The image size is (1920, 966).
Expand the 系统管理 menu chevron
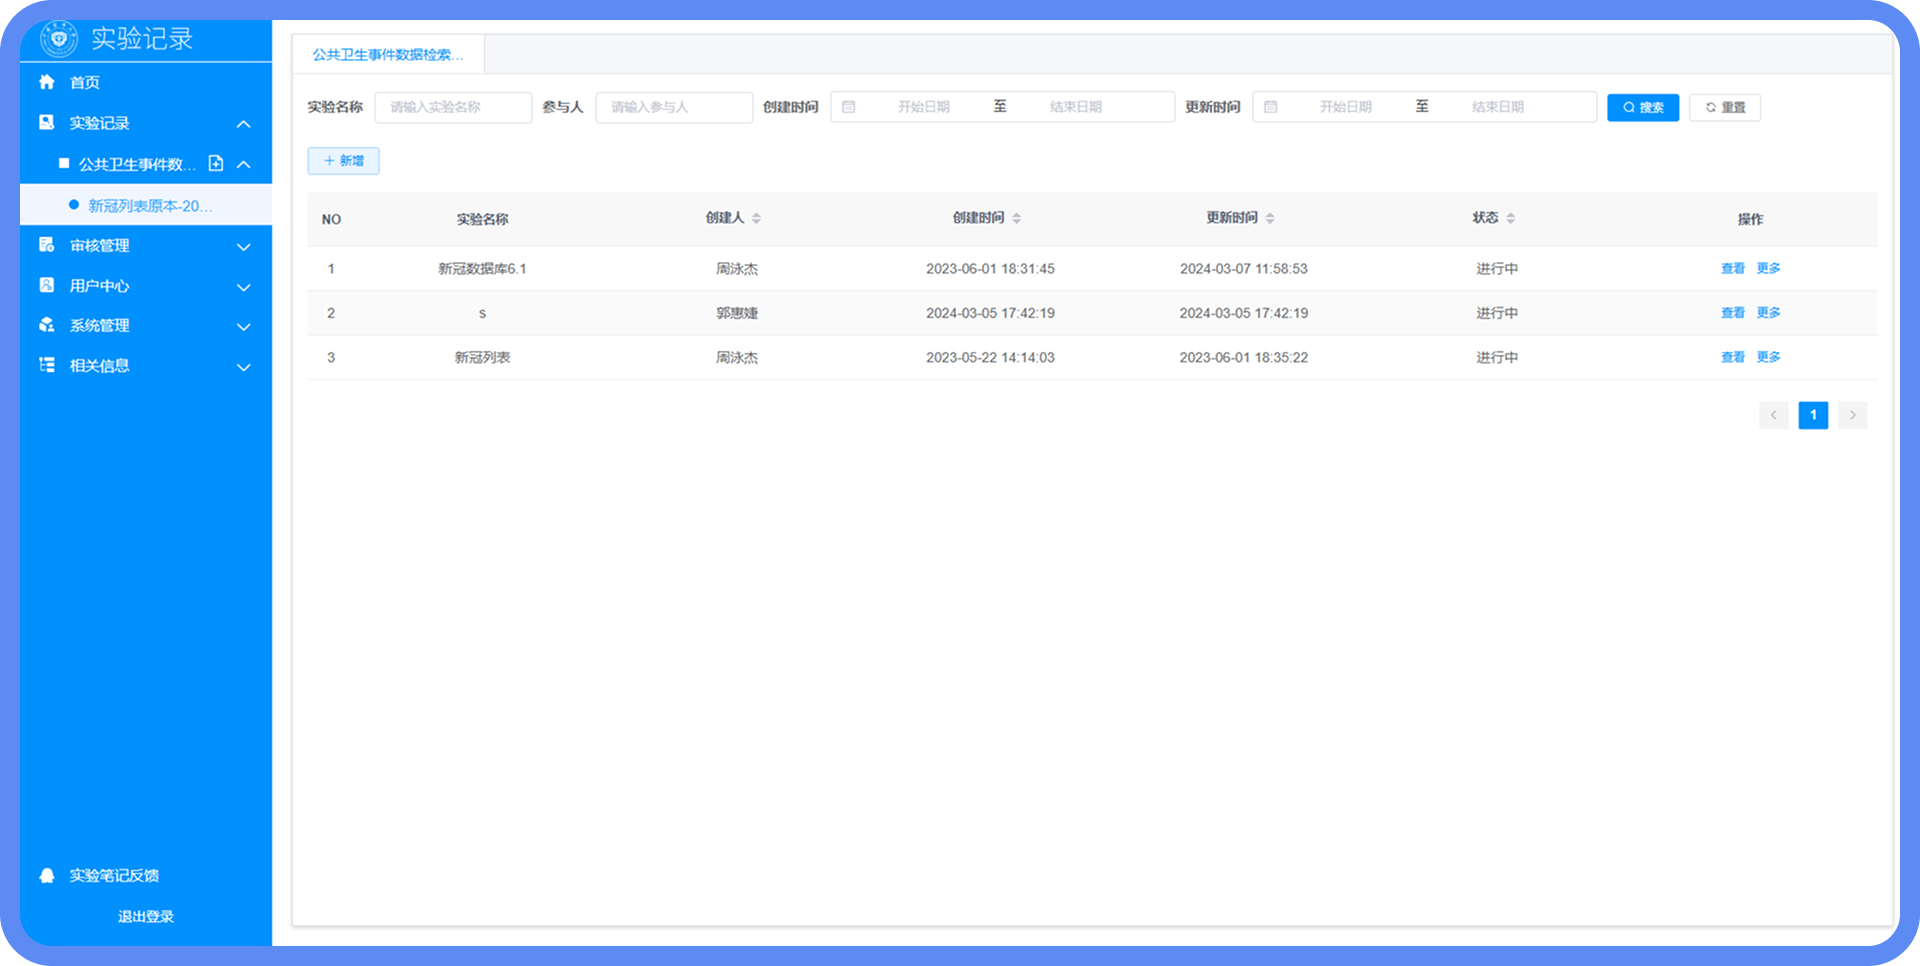tap(243, 327)
